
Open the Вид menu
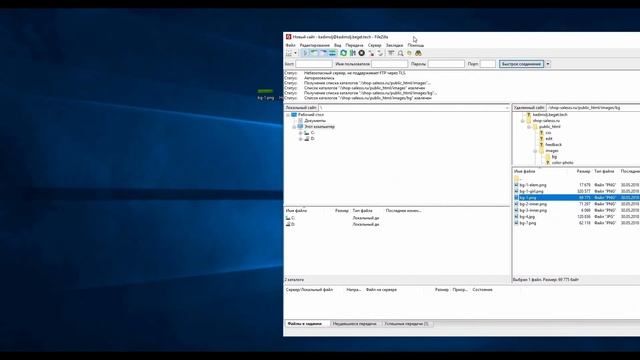338,45
